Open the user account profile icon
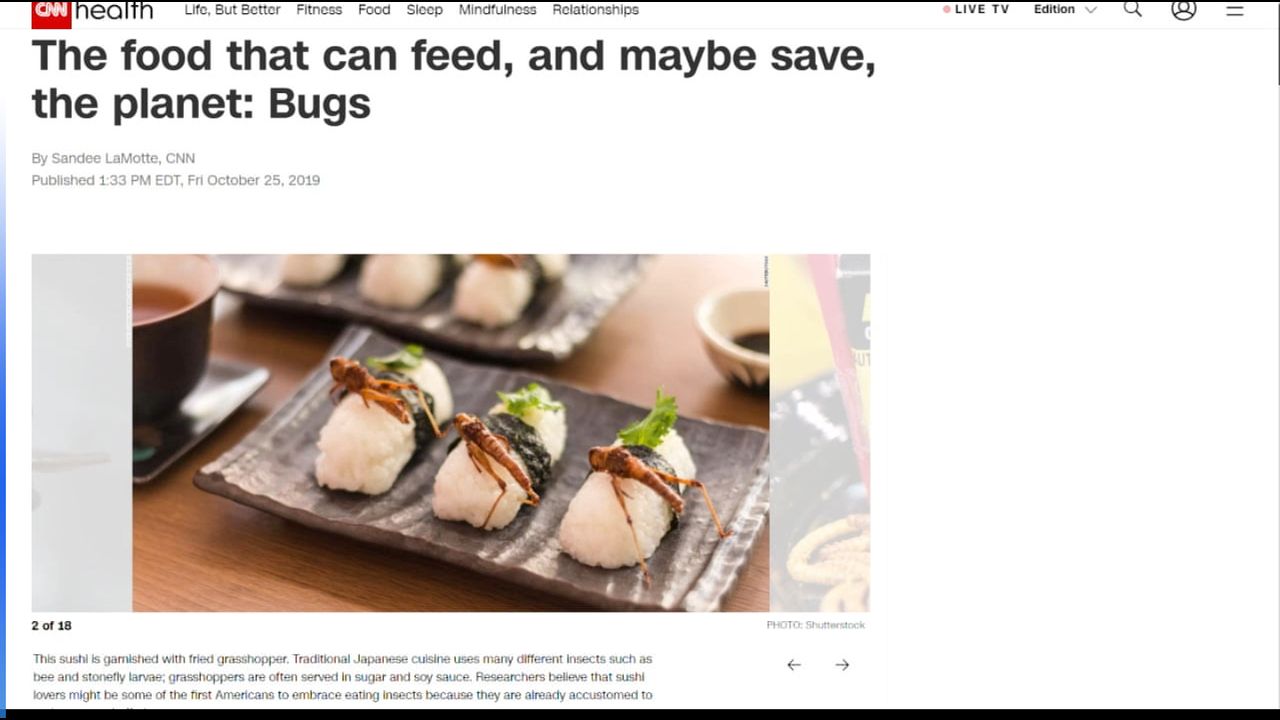The height and width of the screenshot is (720, 1280). [x=1184, y=9]
